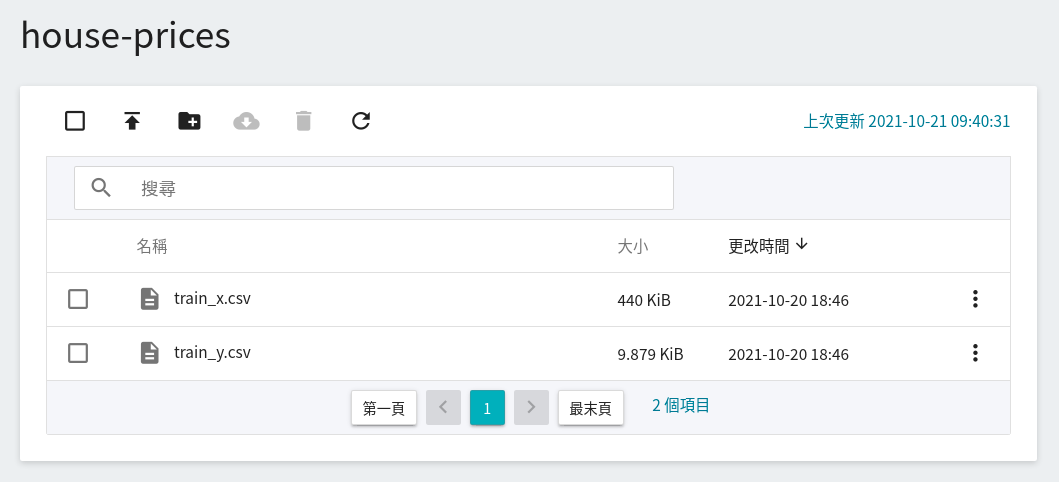Viewport: 1059px width, 482px height.
Task: Click the trash delete icon
Action: tap(304, 121)
